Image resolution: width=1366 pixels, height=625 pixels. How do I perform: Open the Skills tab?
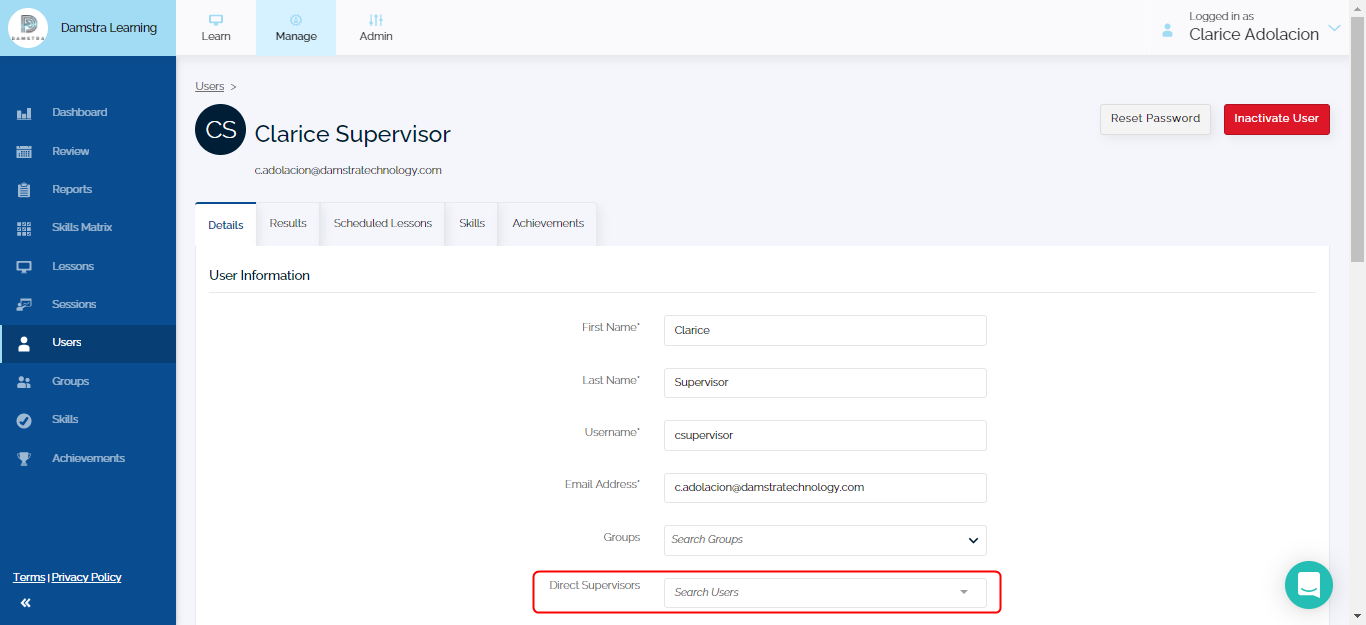pos(472,223)
